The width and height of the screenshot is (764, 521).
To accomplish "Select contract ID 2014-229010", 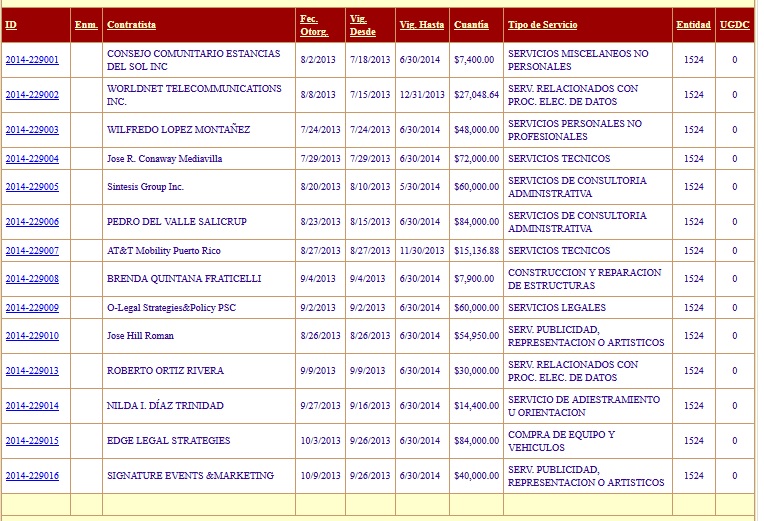I will tap(32, 336).
